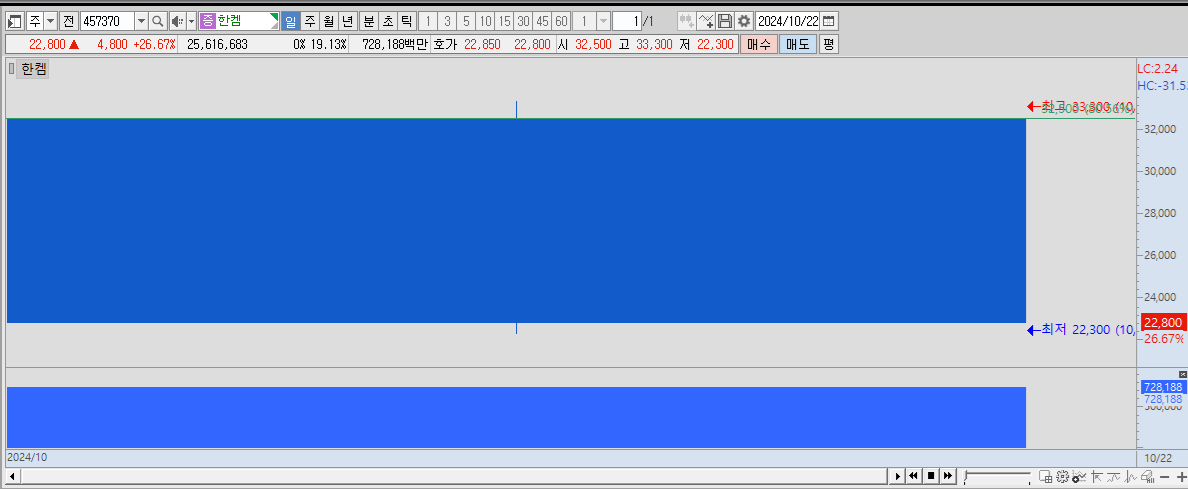Close the volume panel with the small X
The image size is (1188, 489).
(1183, 375)
